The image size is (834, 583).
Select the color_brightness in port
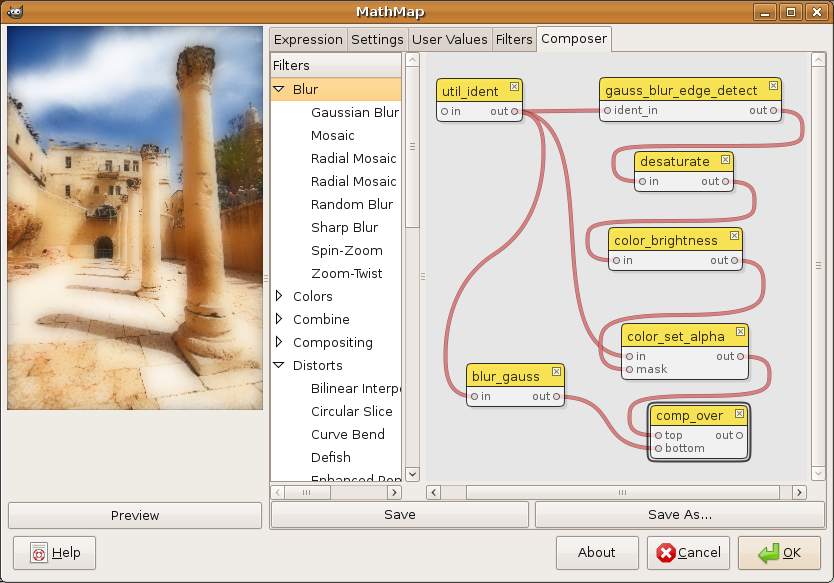tap(616, 261)
